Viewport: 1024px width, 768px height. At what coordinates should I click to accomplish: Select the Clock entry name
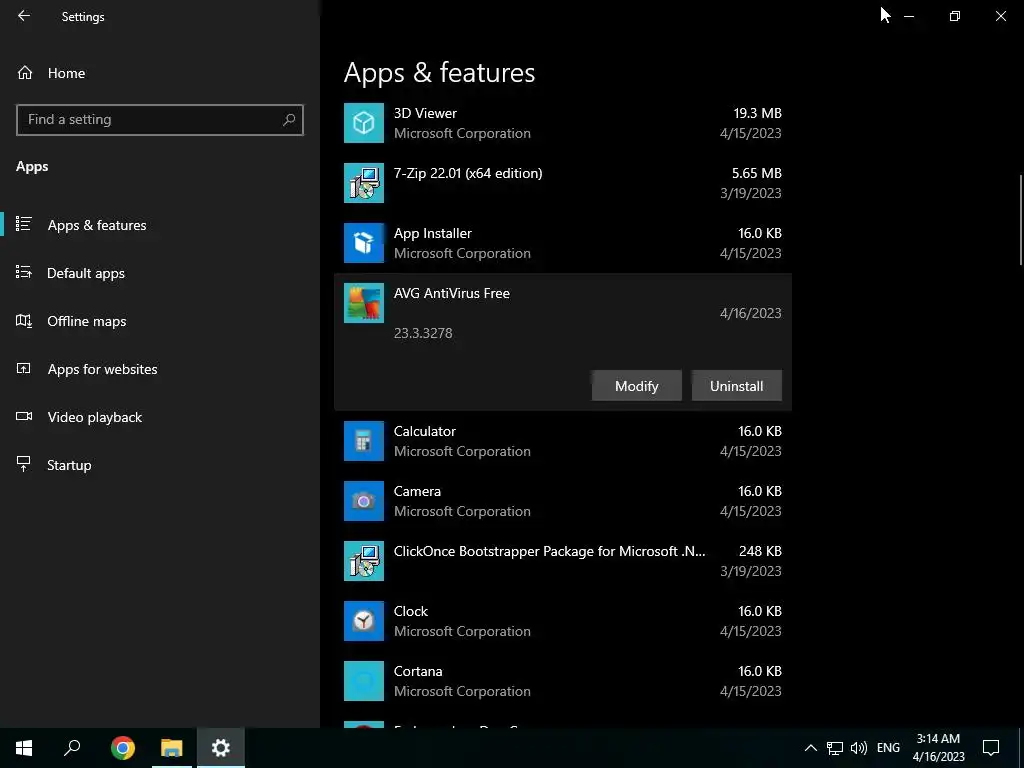(x=411, y=611)
